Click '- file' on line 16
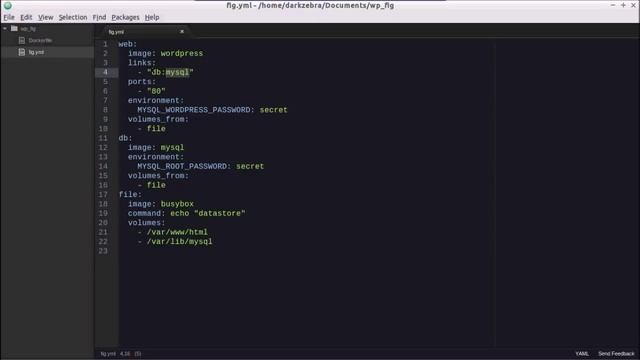Image resolution: width=640 pixels, height=360 pixels. (151, 185)
